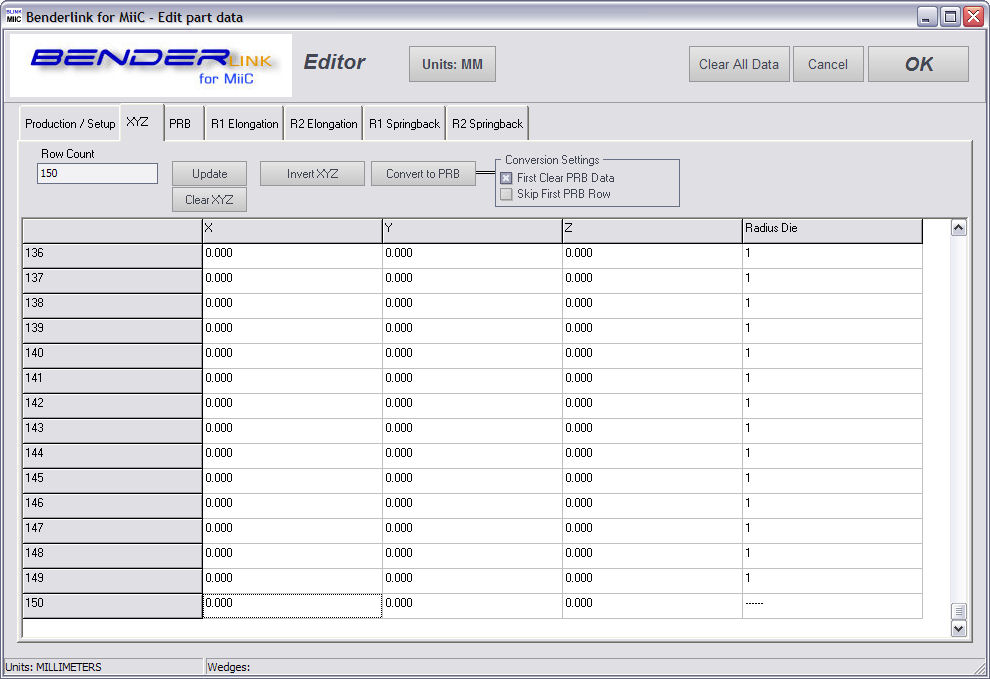This screenshot has height=679, width=990.
Task: Select the R2 Springback tab
Action: pos(487,124)
